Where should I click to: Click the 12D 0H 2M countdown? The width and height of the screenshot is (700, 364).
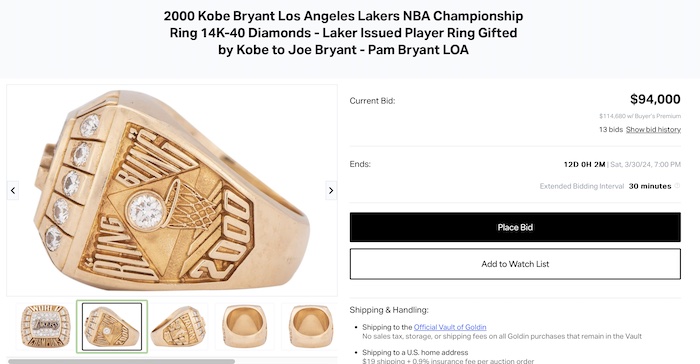584,164
